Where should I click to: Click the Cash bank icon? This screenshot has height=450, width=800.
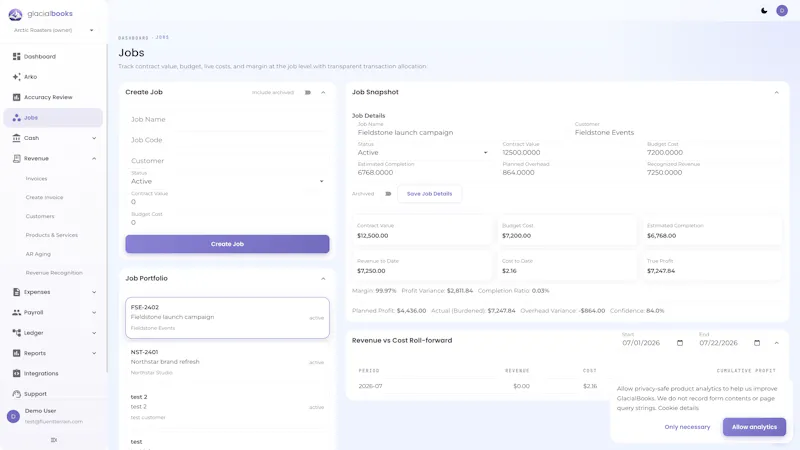[x=16, y=138]
